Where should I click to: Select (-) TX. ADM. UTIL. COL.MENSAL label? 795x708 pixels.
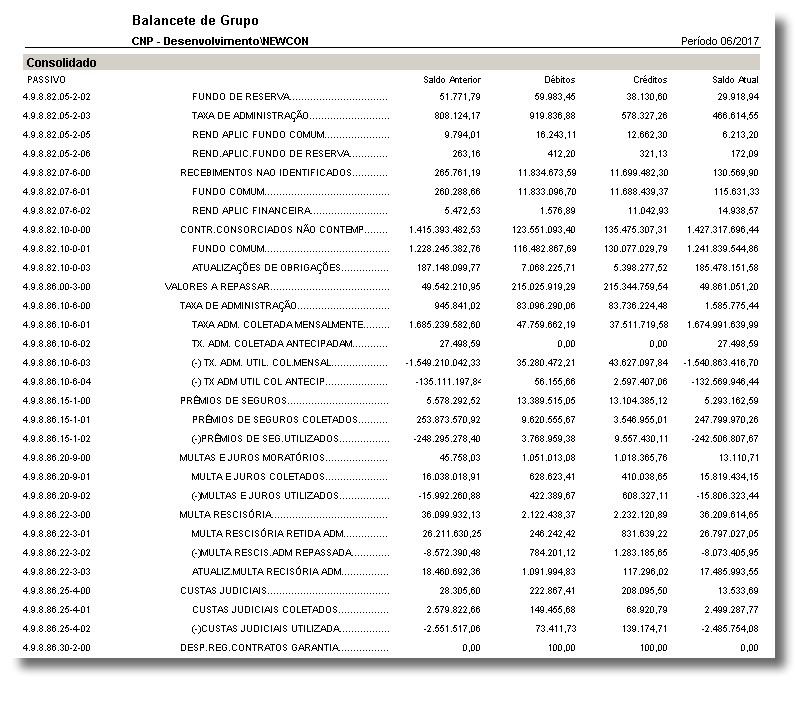(262, 363)
